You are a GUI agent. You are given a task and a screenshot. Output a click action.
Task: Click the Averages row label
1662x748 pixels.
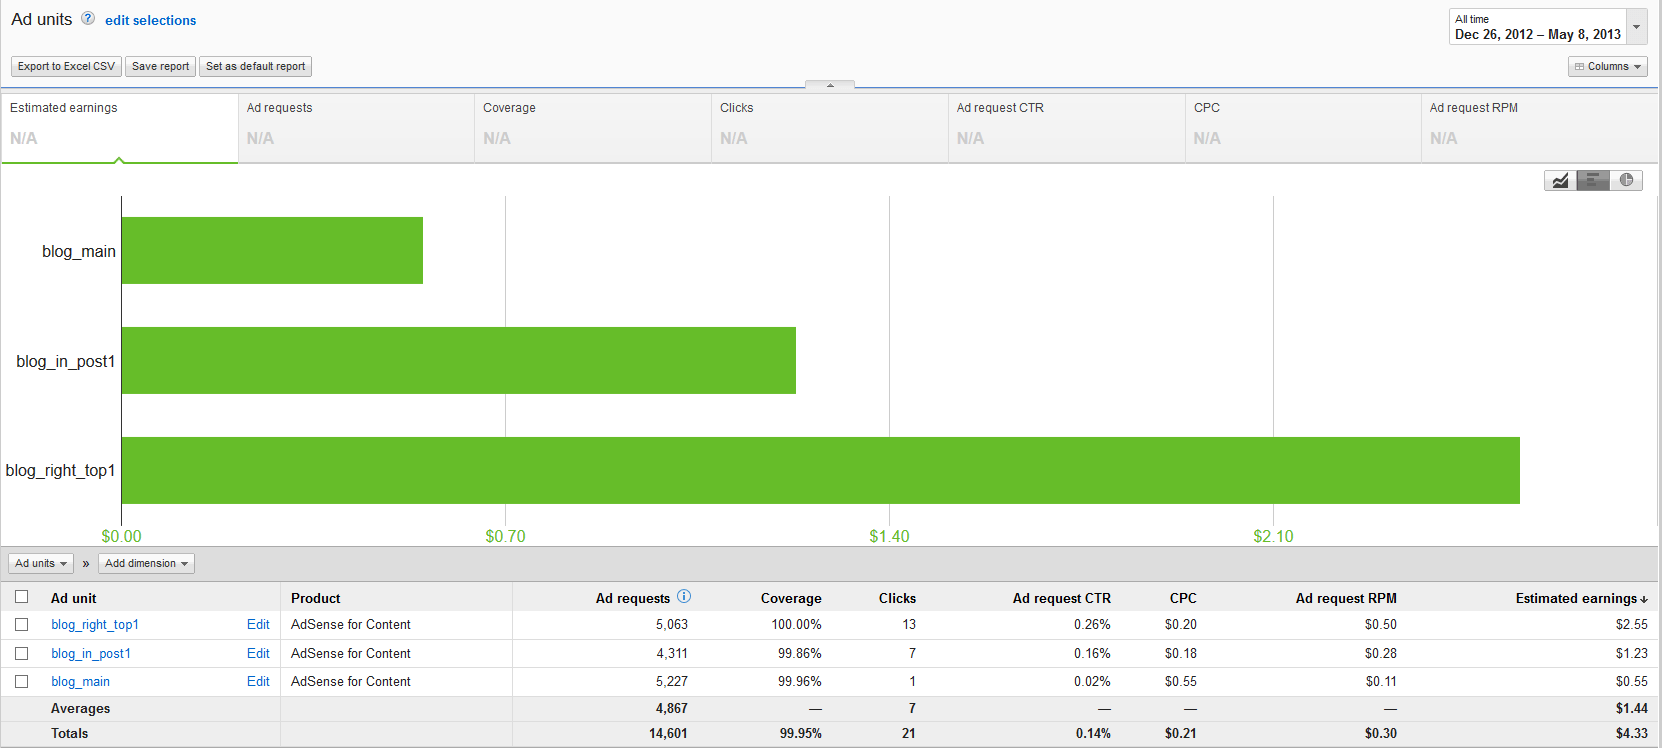click(81, 708)
